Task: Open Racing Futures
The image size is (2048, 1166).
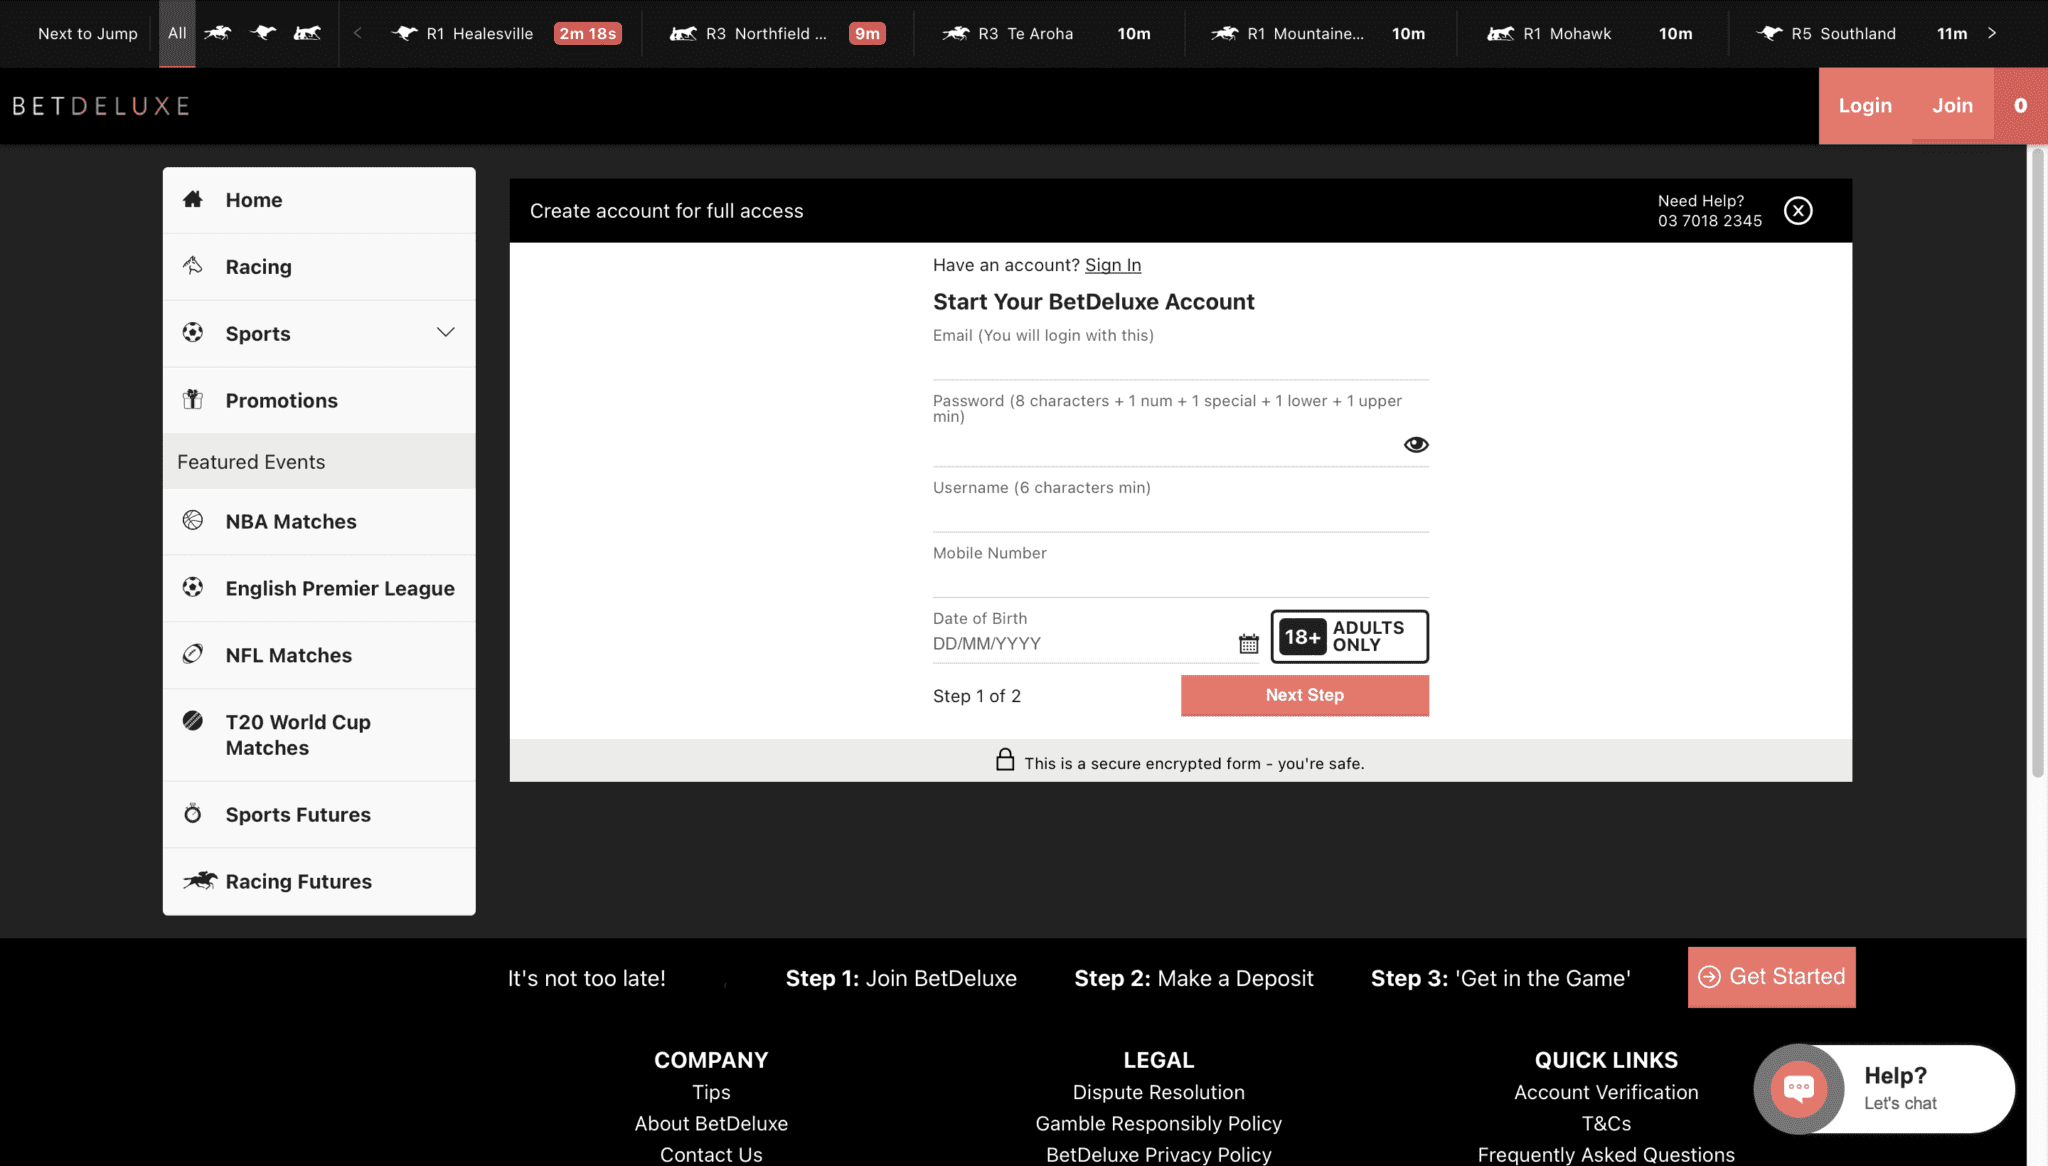Action: (319, 882)
